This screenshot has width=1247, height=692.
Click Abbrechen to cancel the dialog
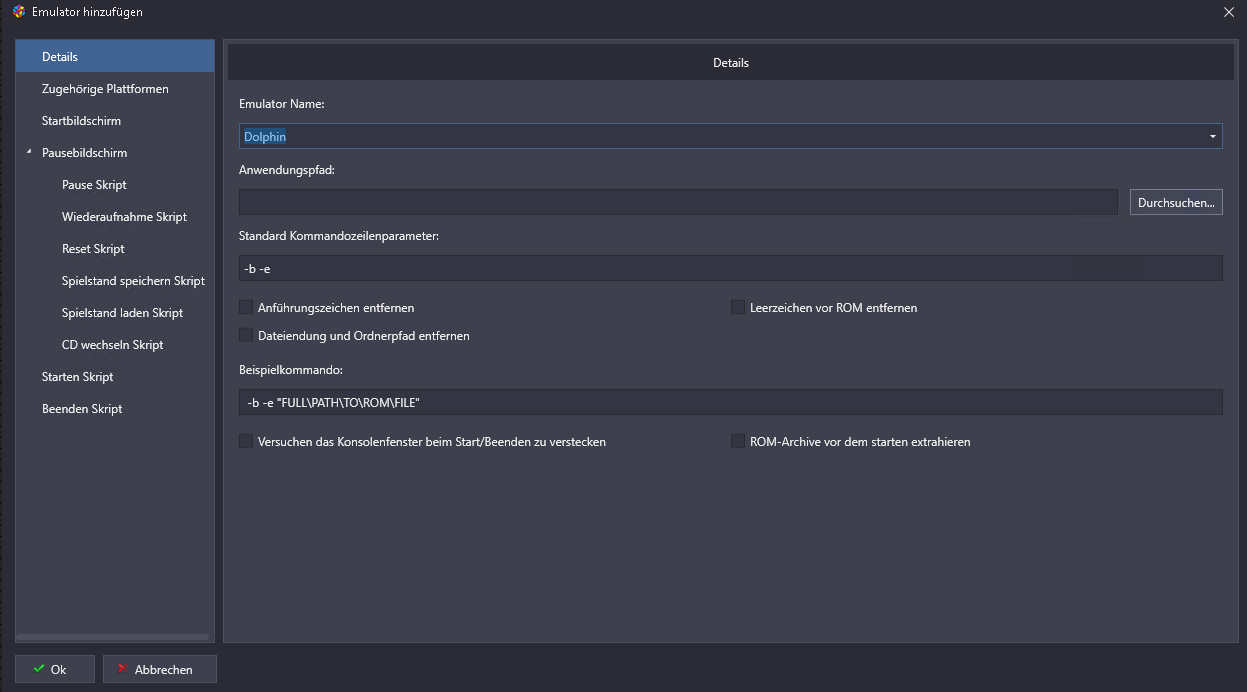pyautogui.click(x=160, y=669)
